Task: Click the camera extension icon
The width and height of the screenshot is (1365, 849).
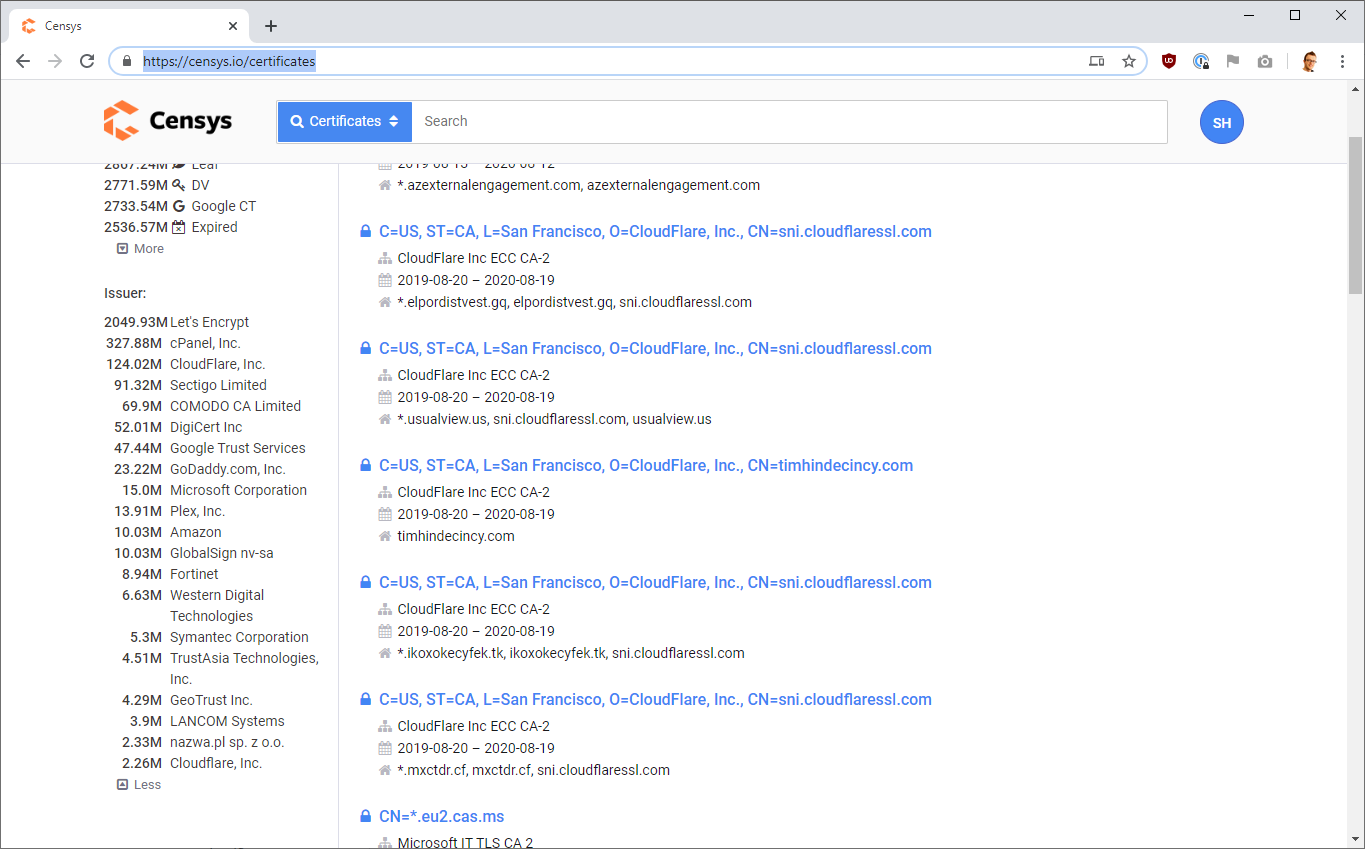Action: coord(1265,61)
